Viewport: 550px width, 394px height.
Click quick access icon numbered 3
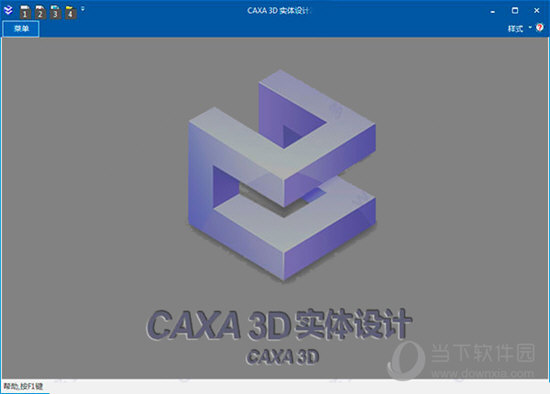point(55,12)
